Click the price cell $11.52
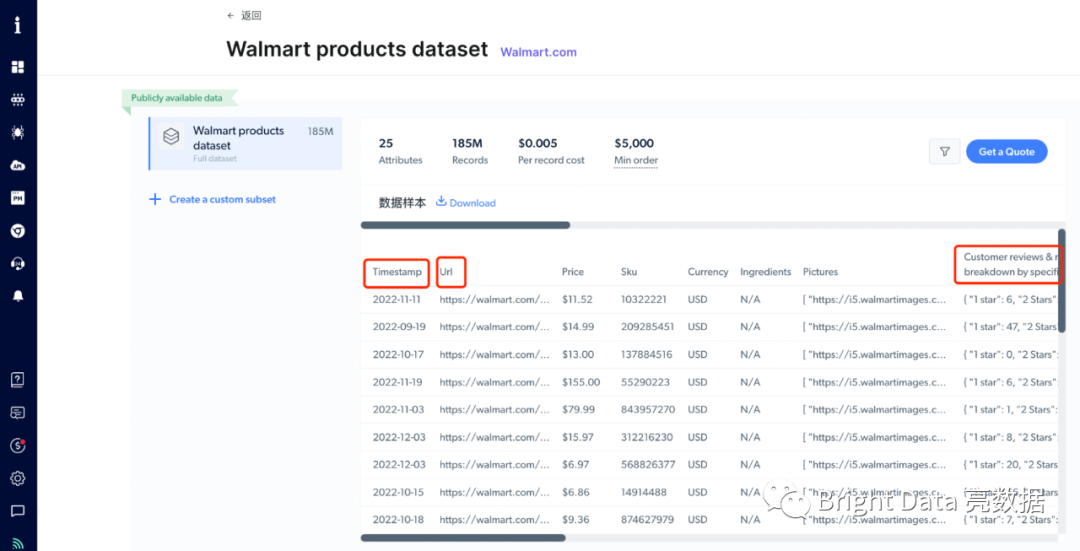1080x551 pixels. click(577, 300)
